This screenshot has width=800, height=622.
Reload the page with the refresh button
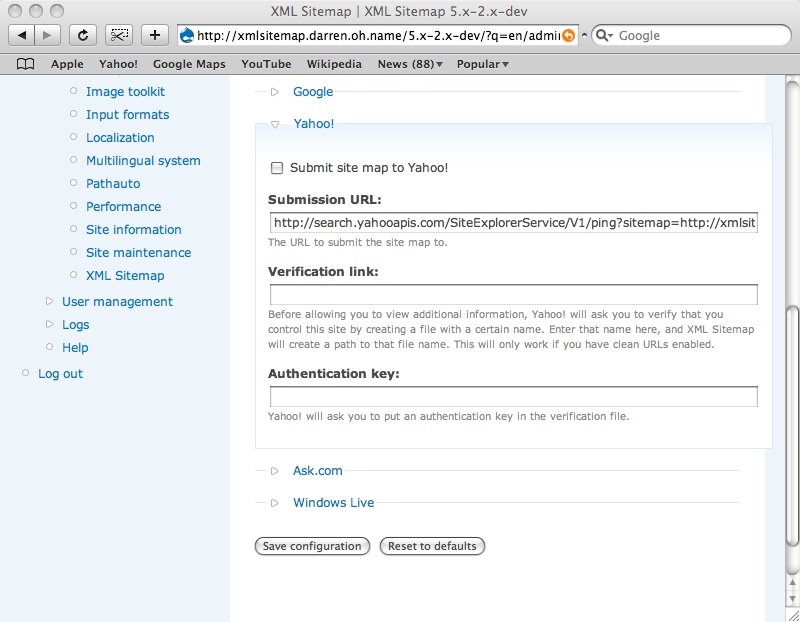(83, 35)
